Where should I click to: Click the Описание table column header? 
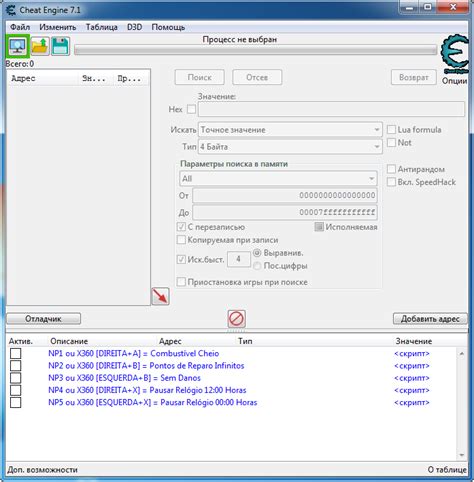[x=69, y=341]
